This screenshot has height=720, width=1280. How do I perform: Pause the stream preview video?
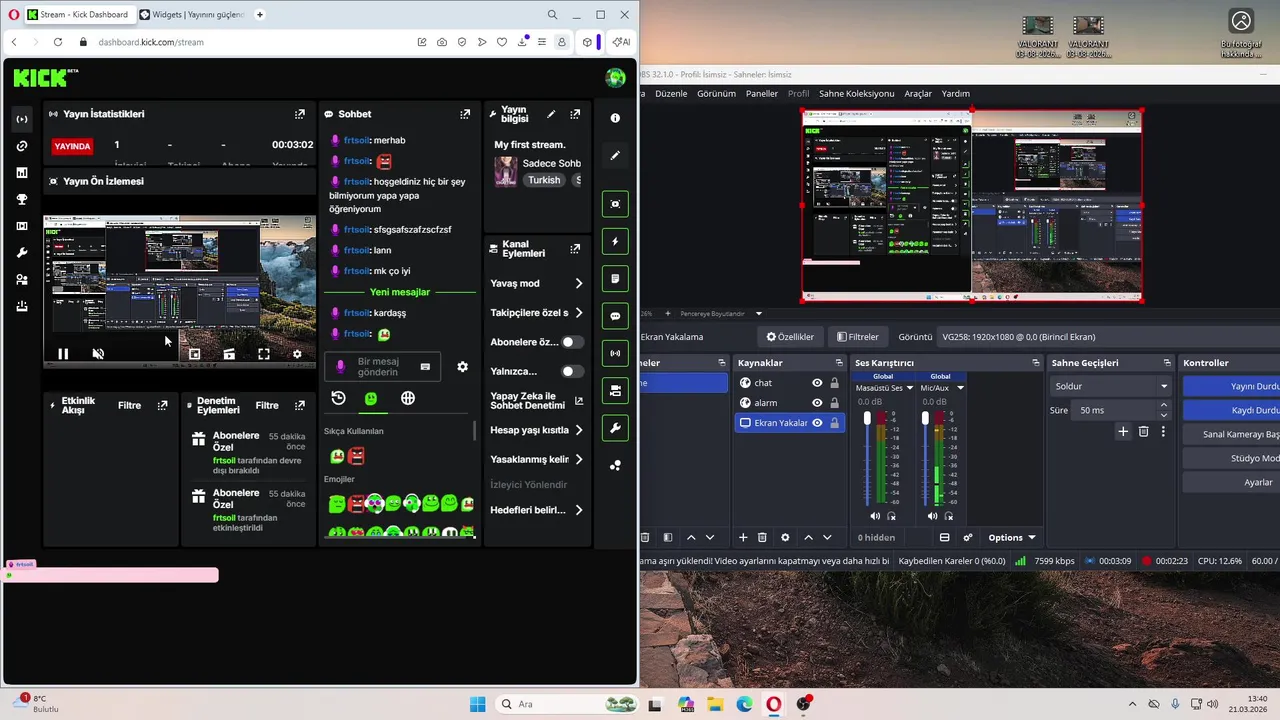tap(63, 354)
